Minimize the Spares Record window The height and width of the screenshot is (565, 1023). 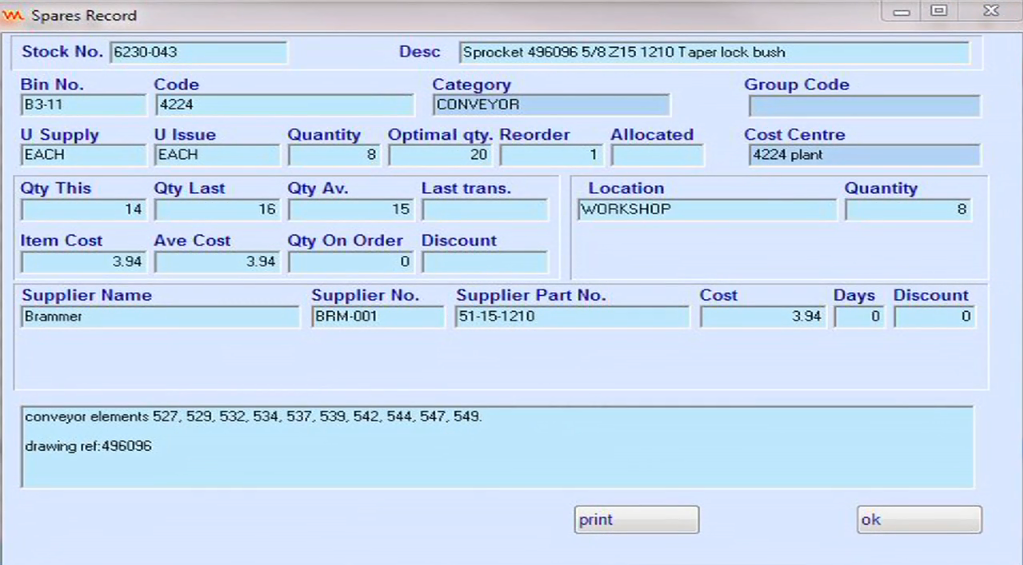tap(902, 11)
